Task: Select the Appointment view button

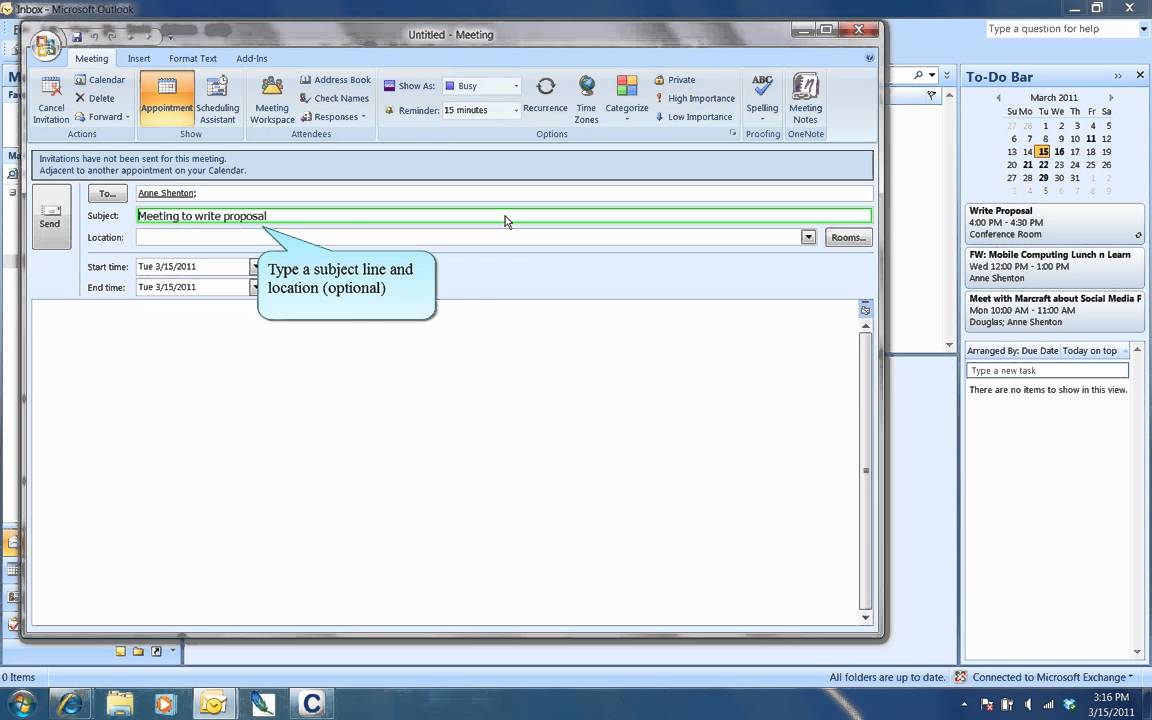Action: pyautogui.click(x=167, y=98)
